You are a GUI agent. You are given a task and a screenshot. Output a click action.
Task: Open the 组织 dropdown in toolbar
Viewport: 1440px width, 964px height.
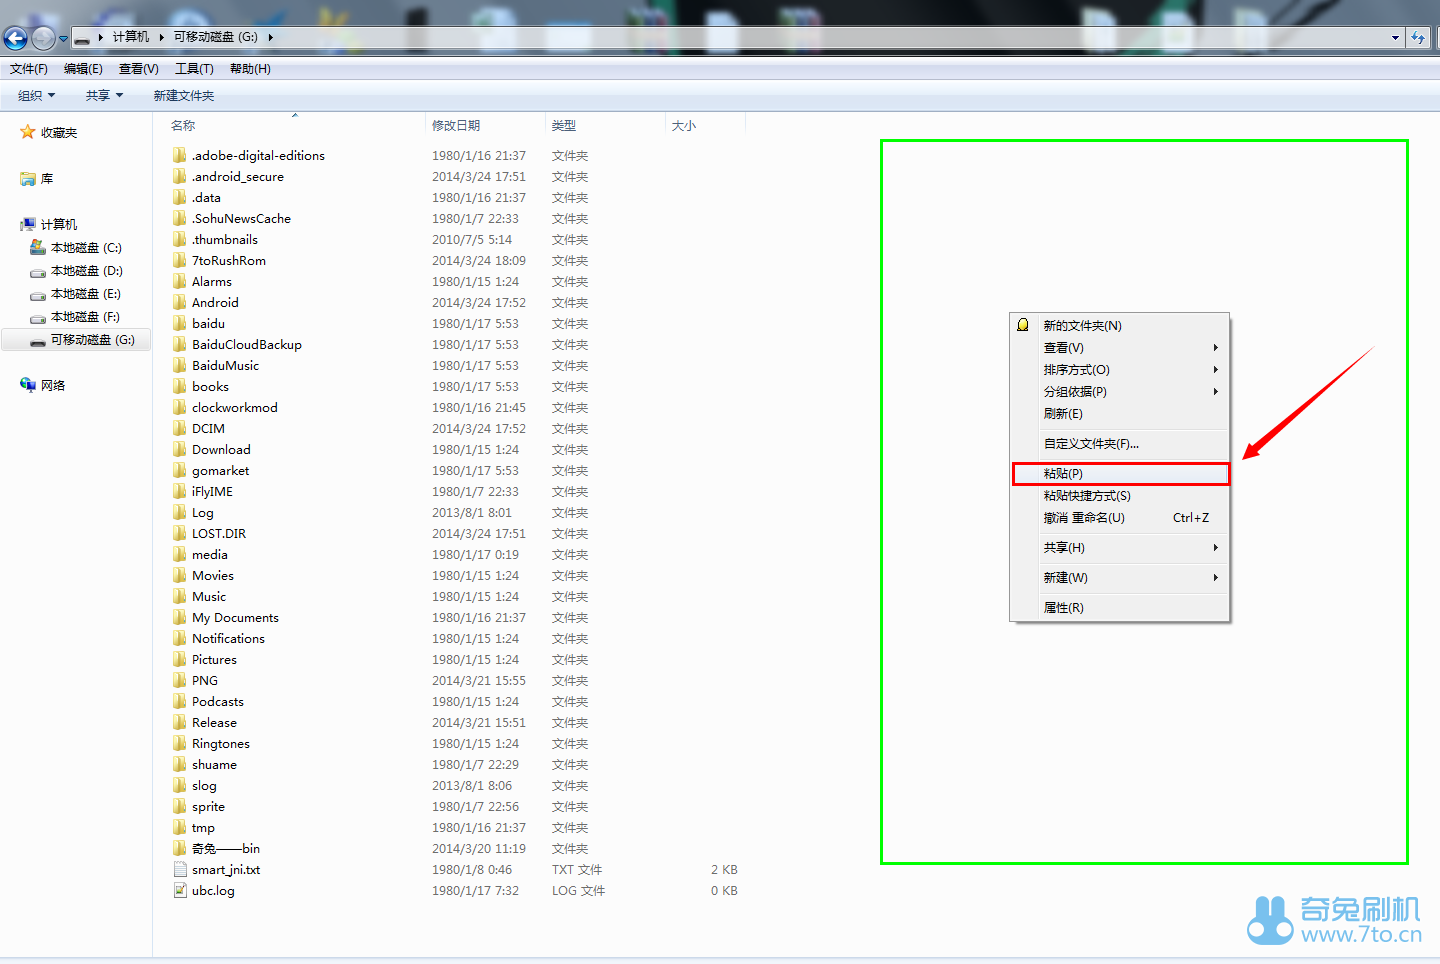[x=36, y=96]
